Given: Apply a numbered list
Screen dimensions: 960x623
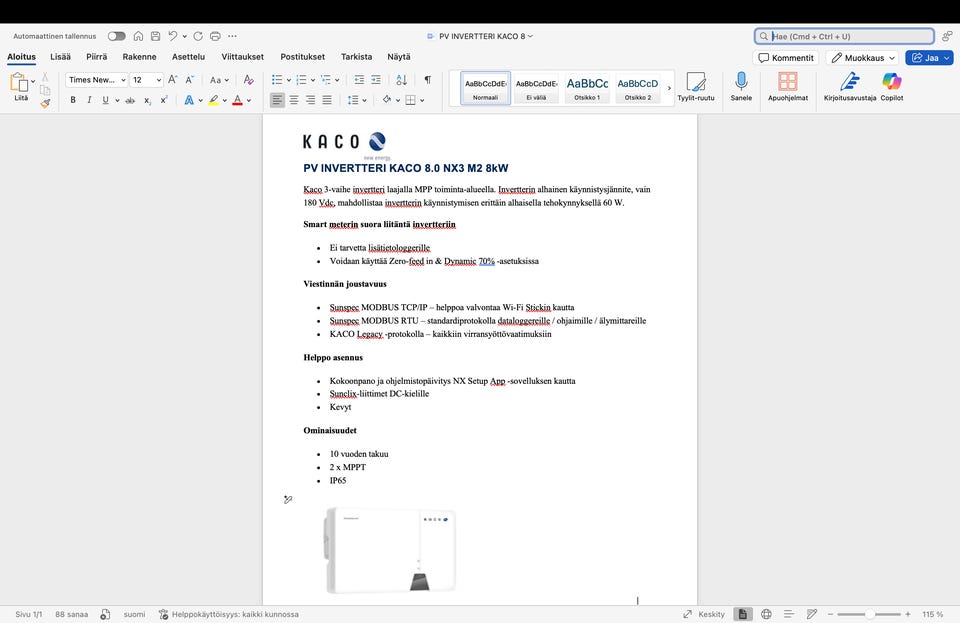Looking at the screenshot, I should click(301, 80).
